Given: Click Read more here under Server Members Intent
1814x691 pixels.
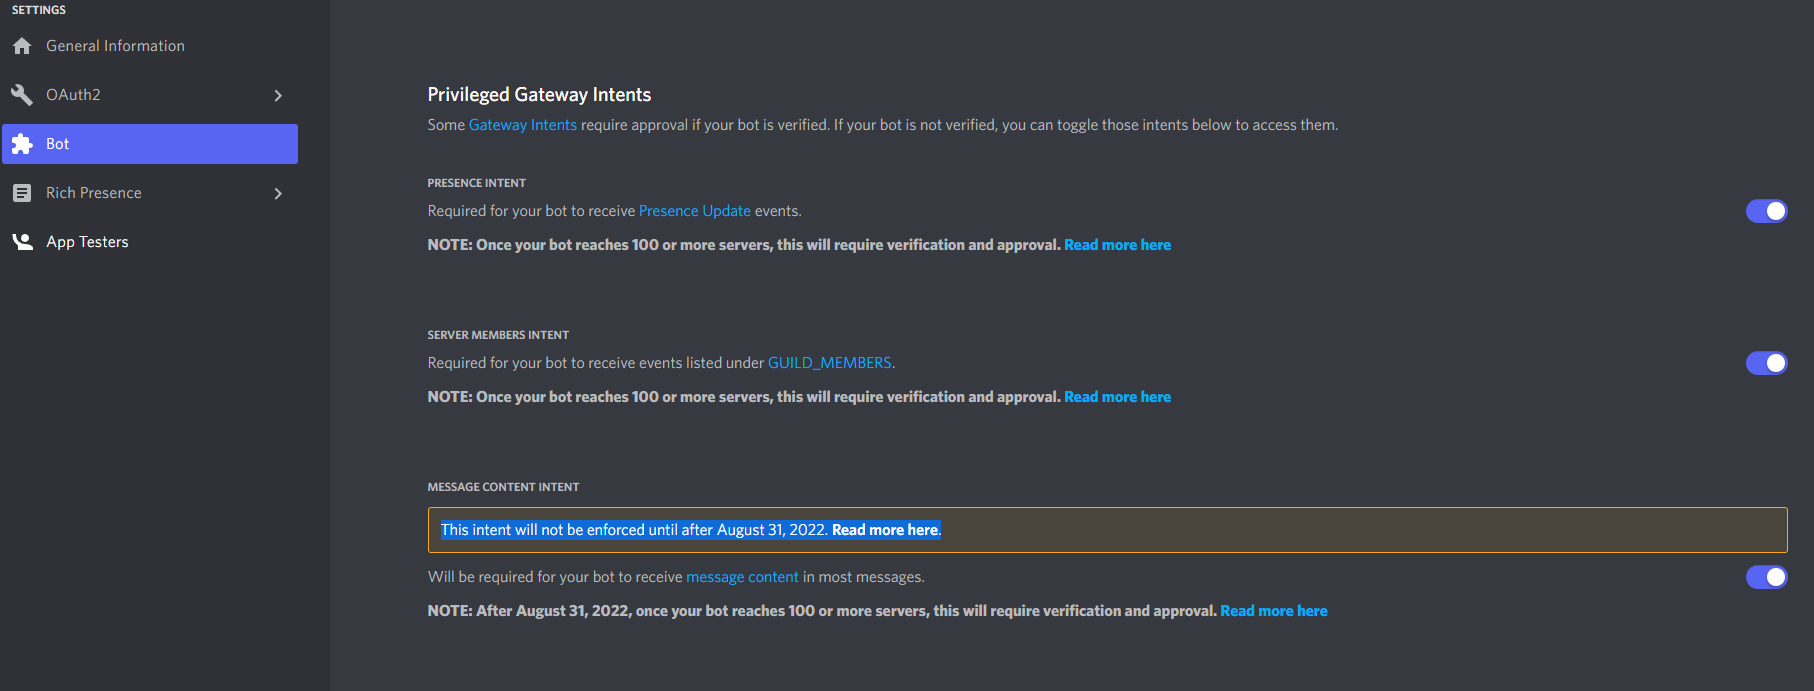Looking at the screenshot, I should click(x=1117, y=397).
